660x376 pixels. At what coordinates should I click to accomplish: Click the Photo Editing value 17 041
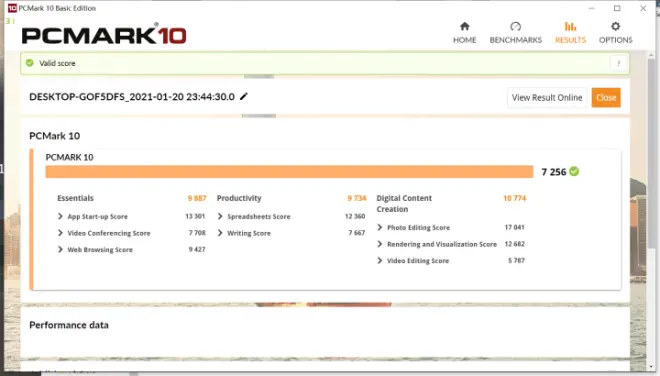(x=514, y=227)
